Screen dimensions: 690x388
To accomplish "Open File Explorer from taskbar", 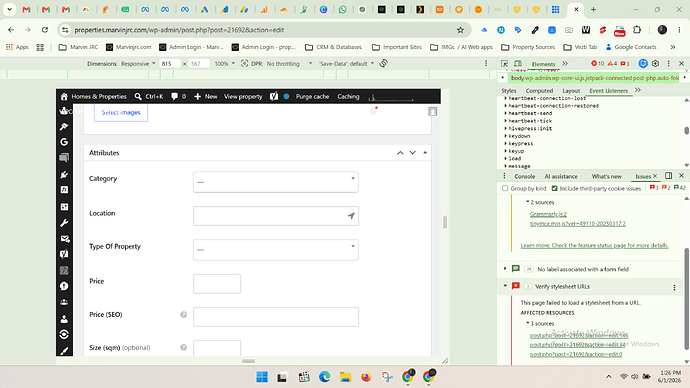I will point(345,377).
